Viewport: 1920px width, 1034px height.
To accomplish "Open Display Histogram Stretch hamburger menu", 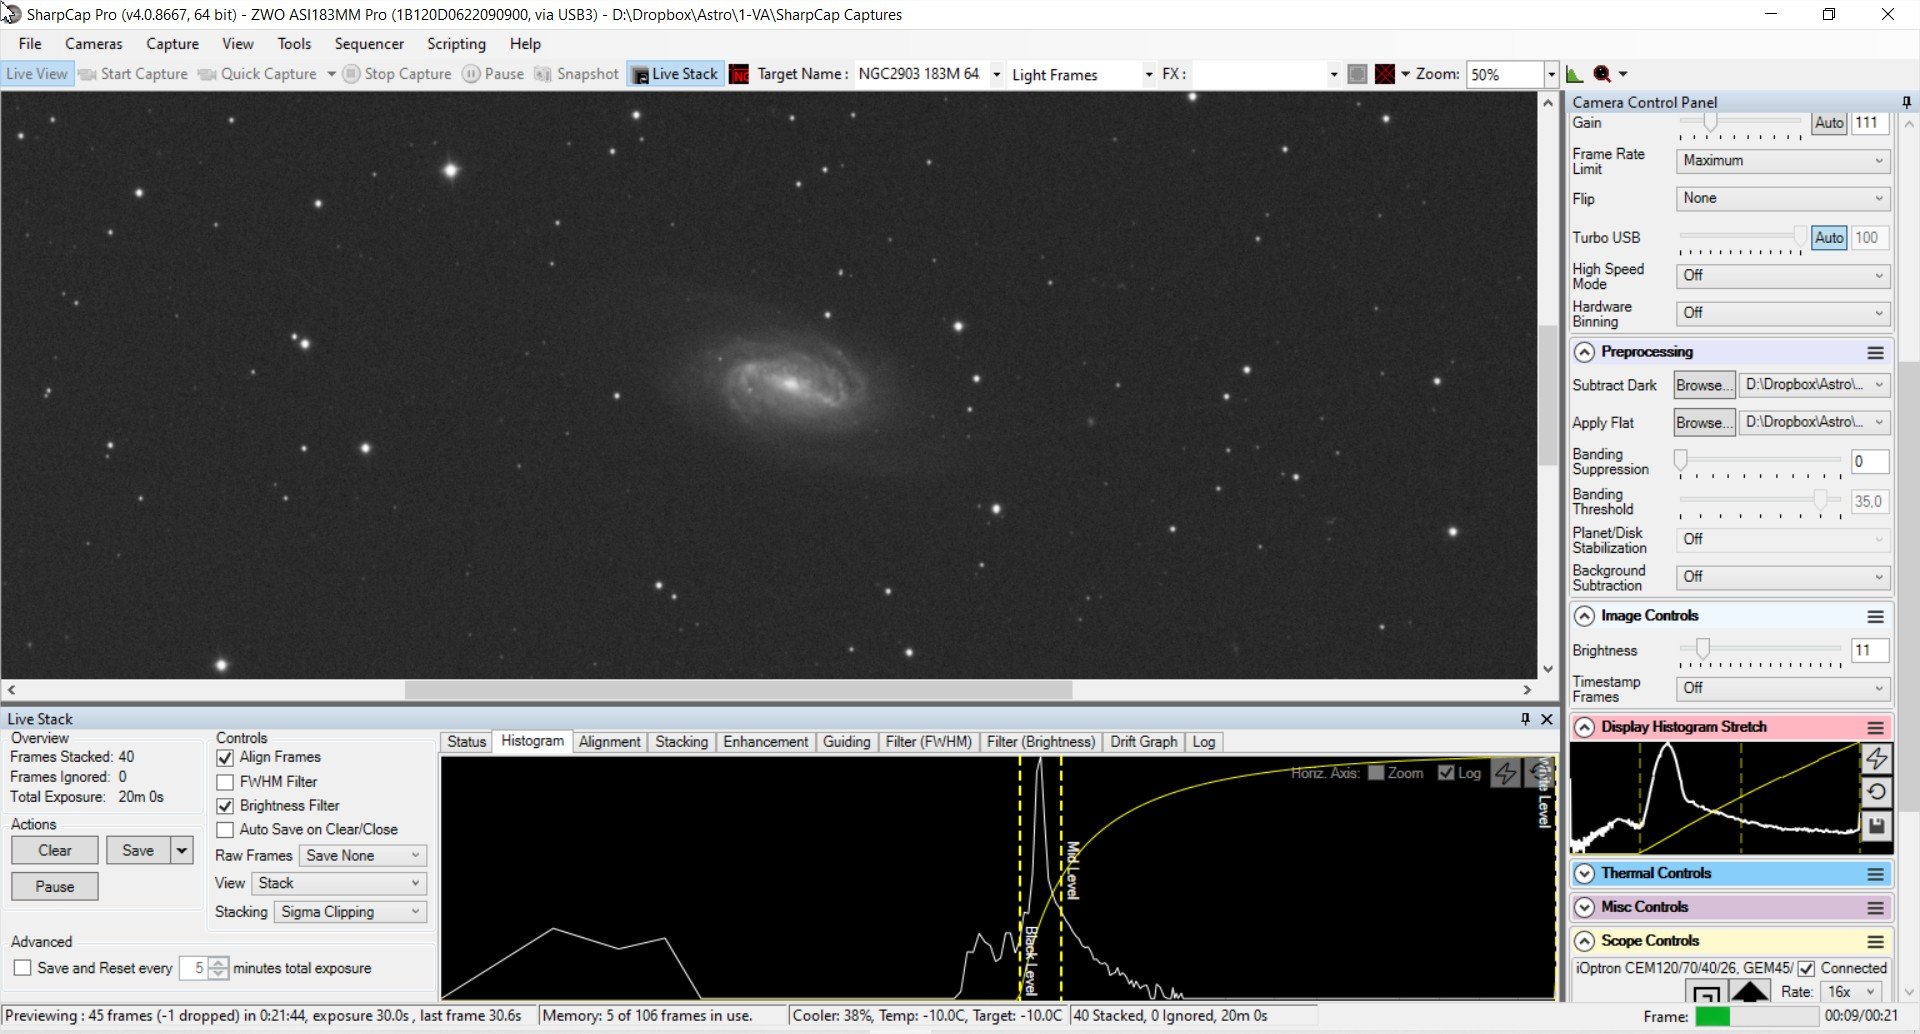I will click(1876, 728).
